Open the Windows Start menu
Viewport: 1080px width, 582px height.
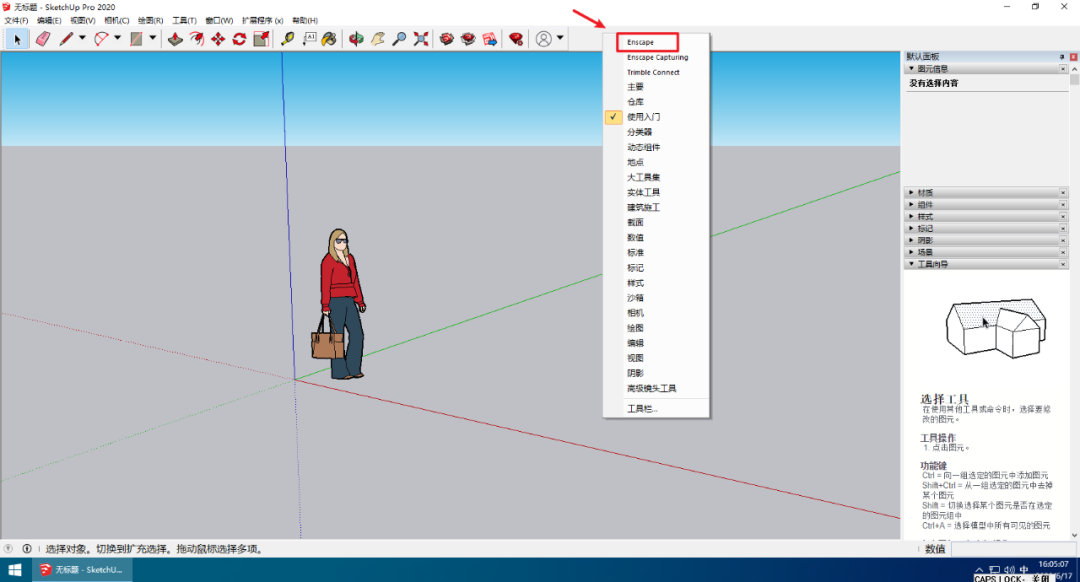click(15, 570)
